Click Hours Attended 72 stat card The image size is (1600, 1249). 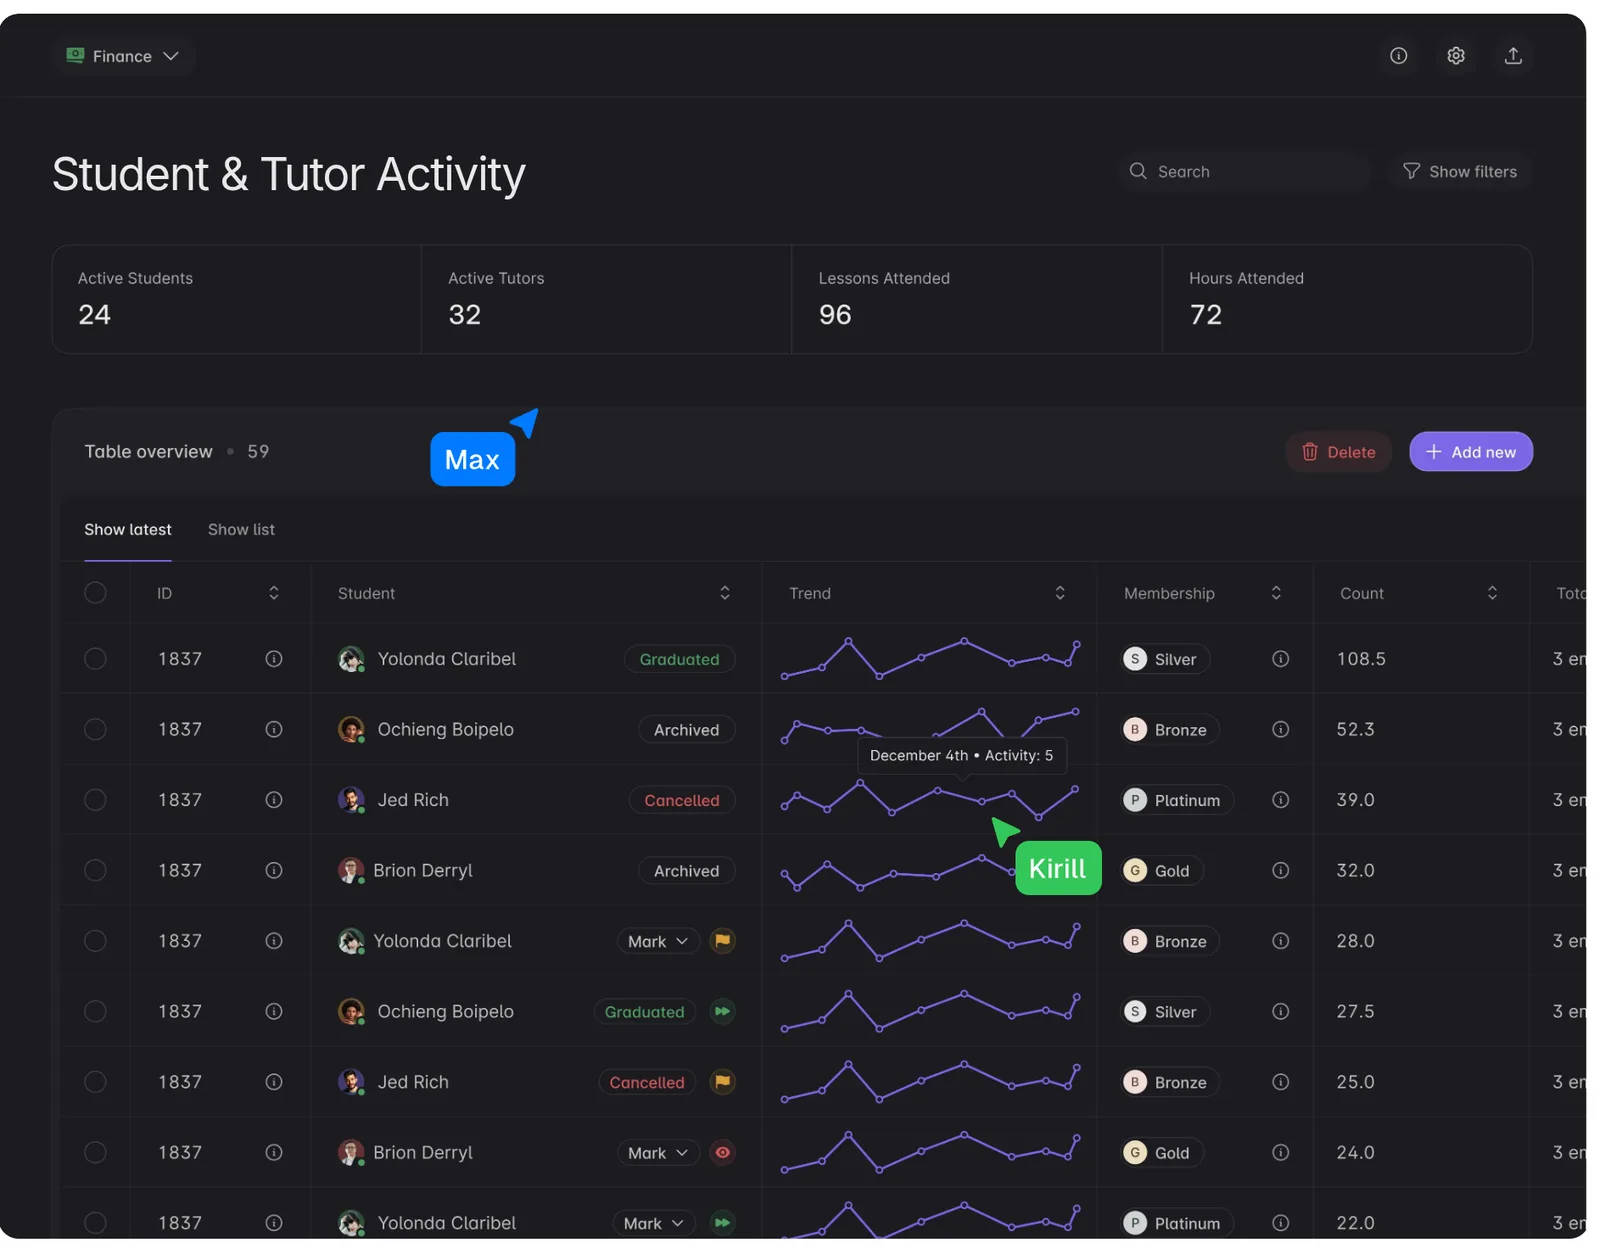[x=1347, y=299]
